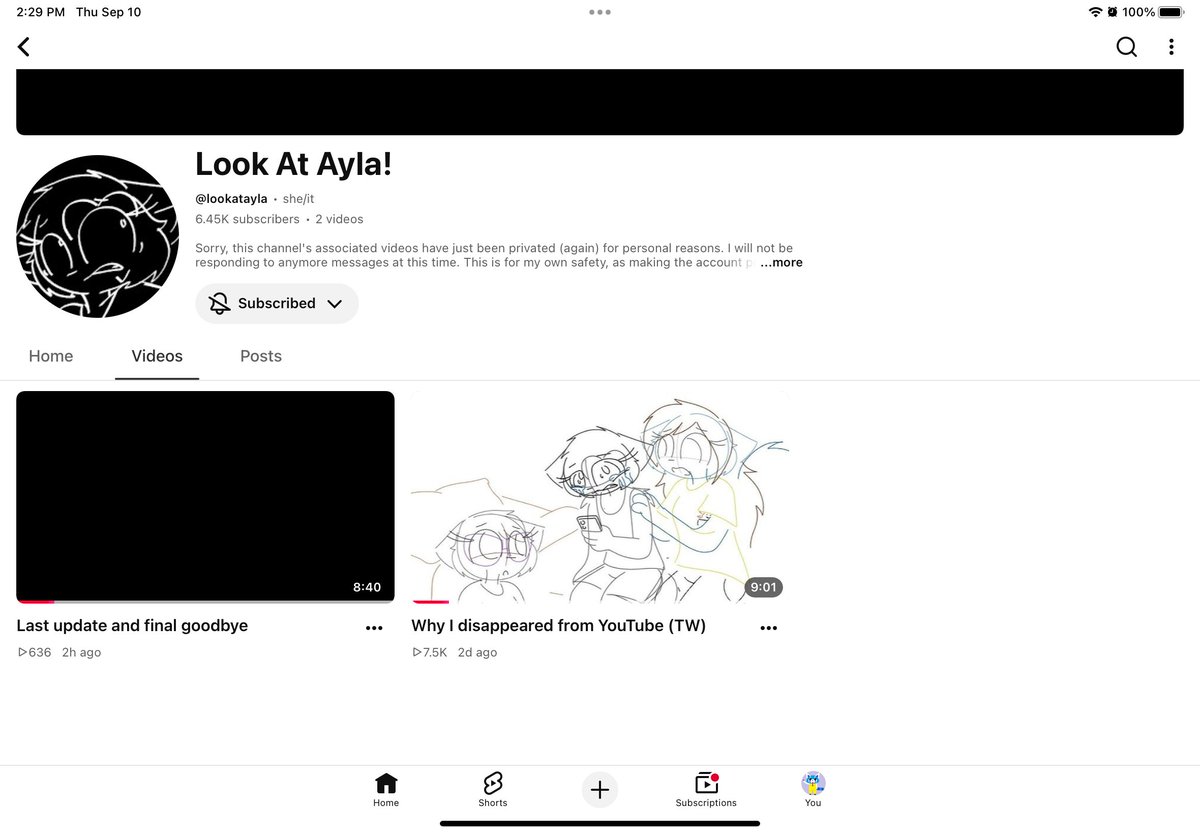1200x834 pixels.
Task: Open Shorts in the bottom bar
Action: pyautogui.click(x=493, y=790)
